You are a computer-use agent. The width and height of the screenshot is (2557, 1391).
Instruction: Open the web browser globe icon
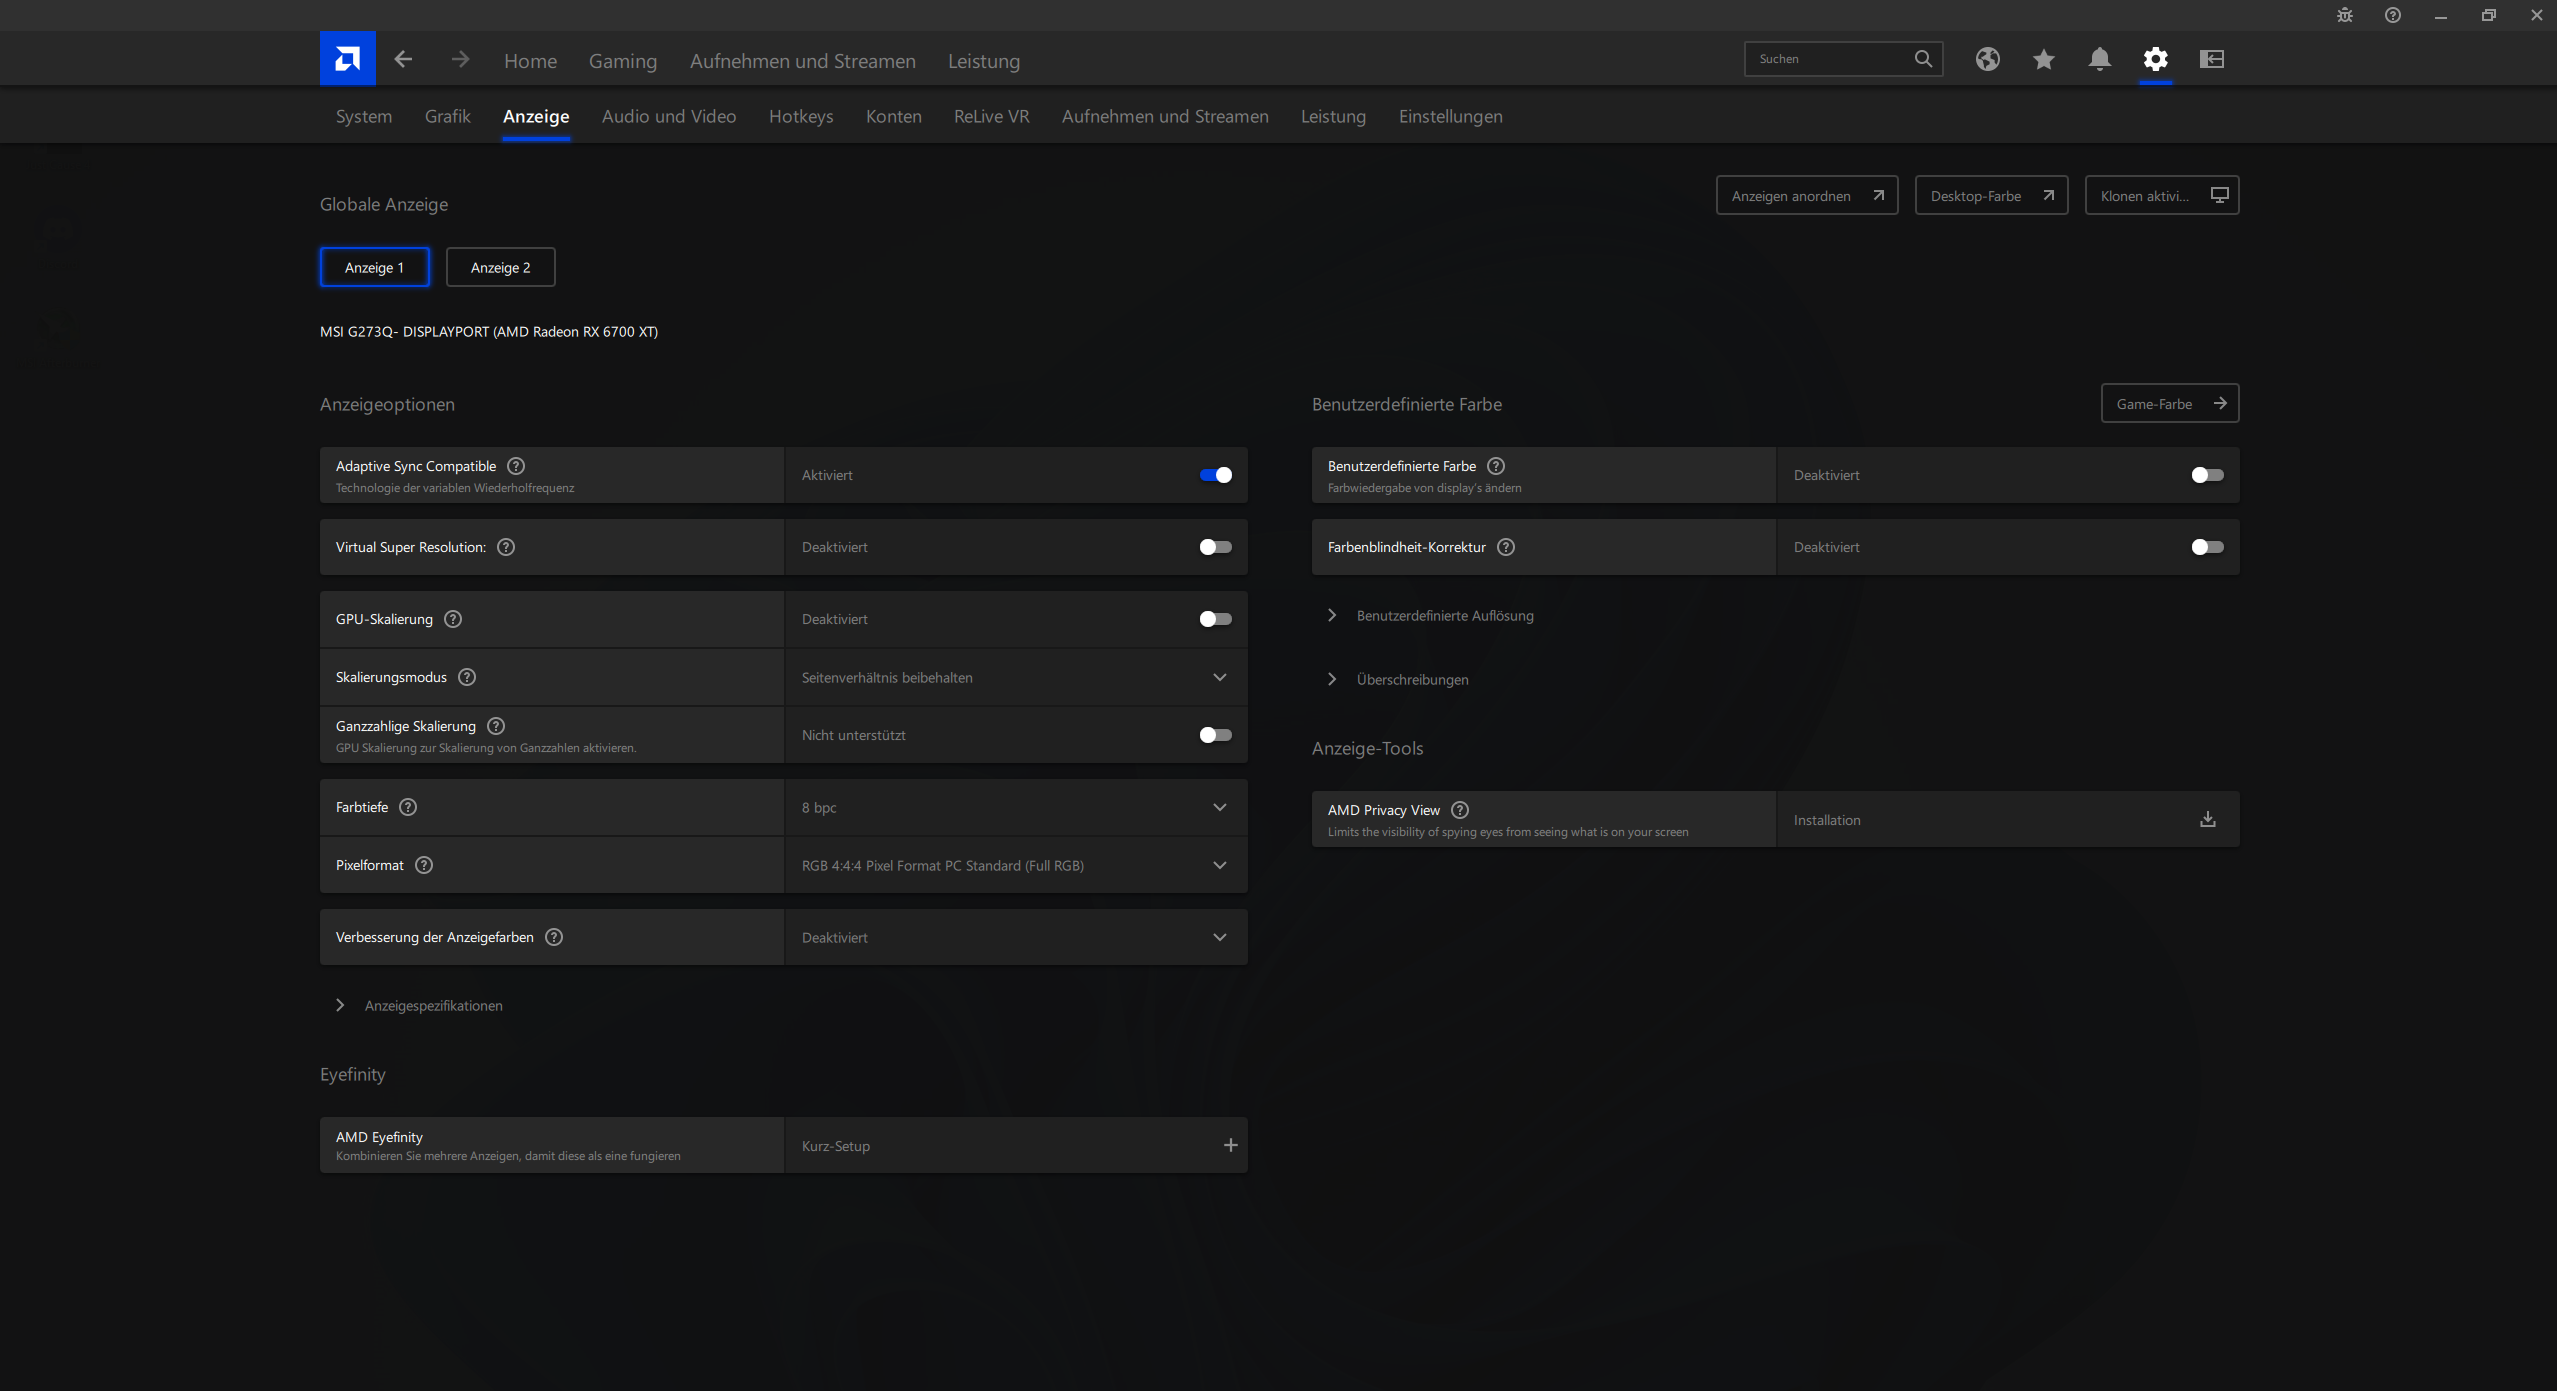tap(1987, 59)
